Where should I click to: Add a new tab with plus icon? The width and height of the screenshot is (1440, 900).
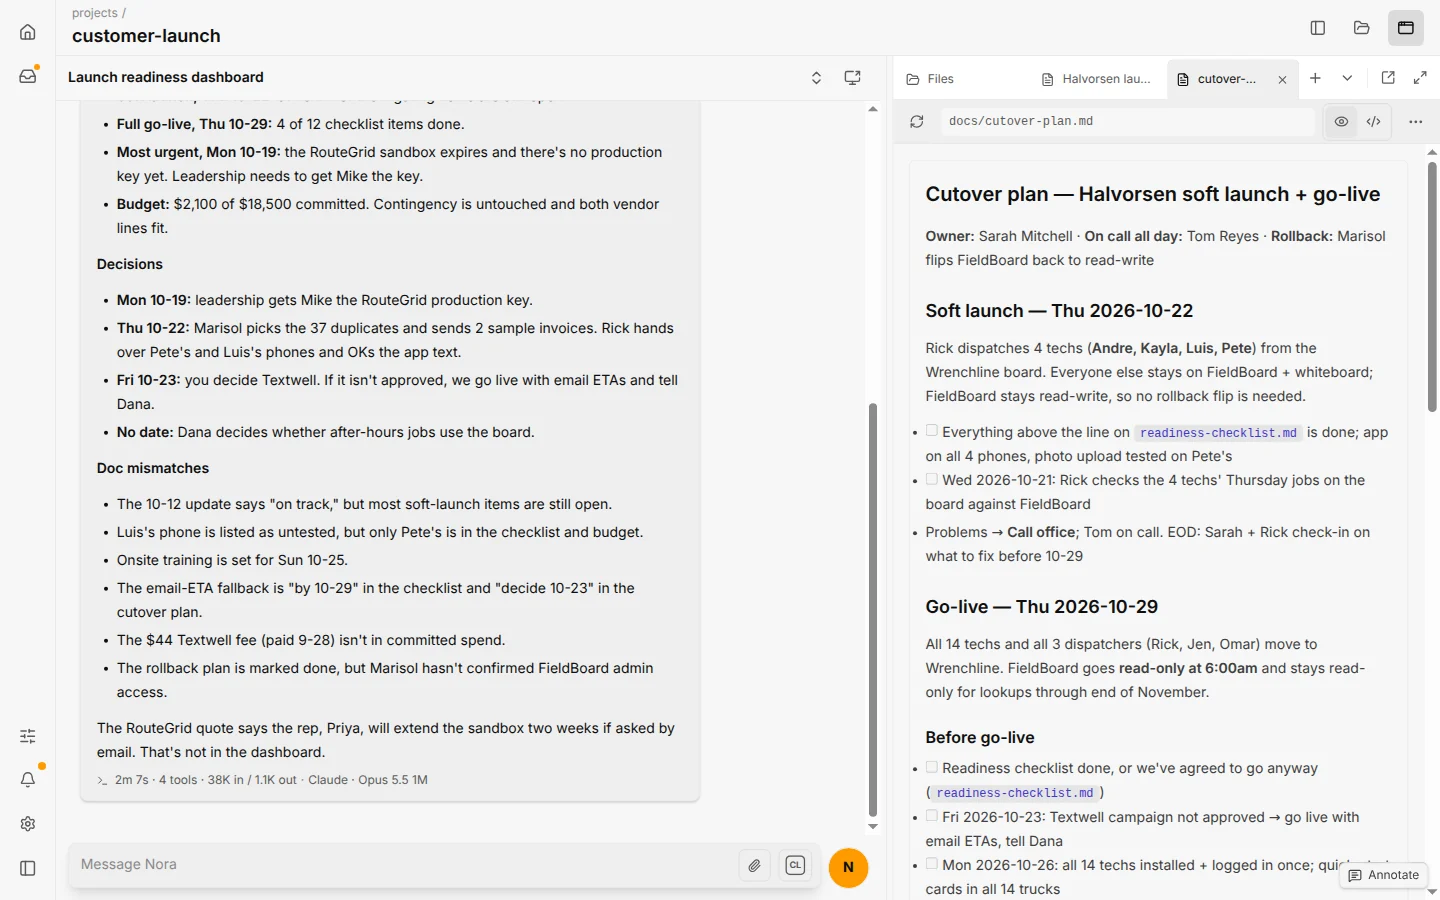coord(1316,78)
